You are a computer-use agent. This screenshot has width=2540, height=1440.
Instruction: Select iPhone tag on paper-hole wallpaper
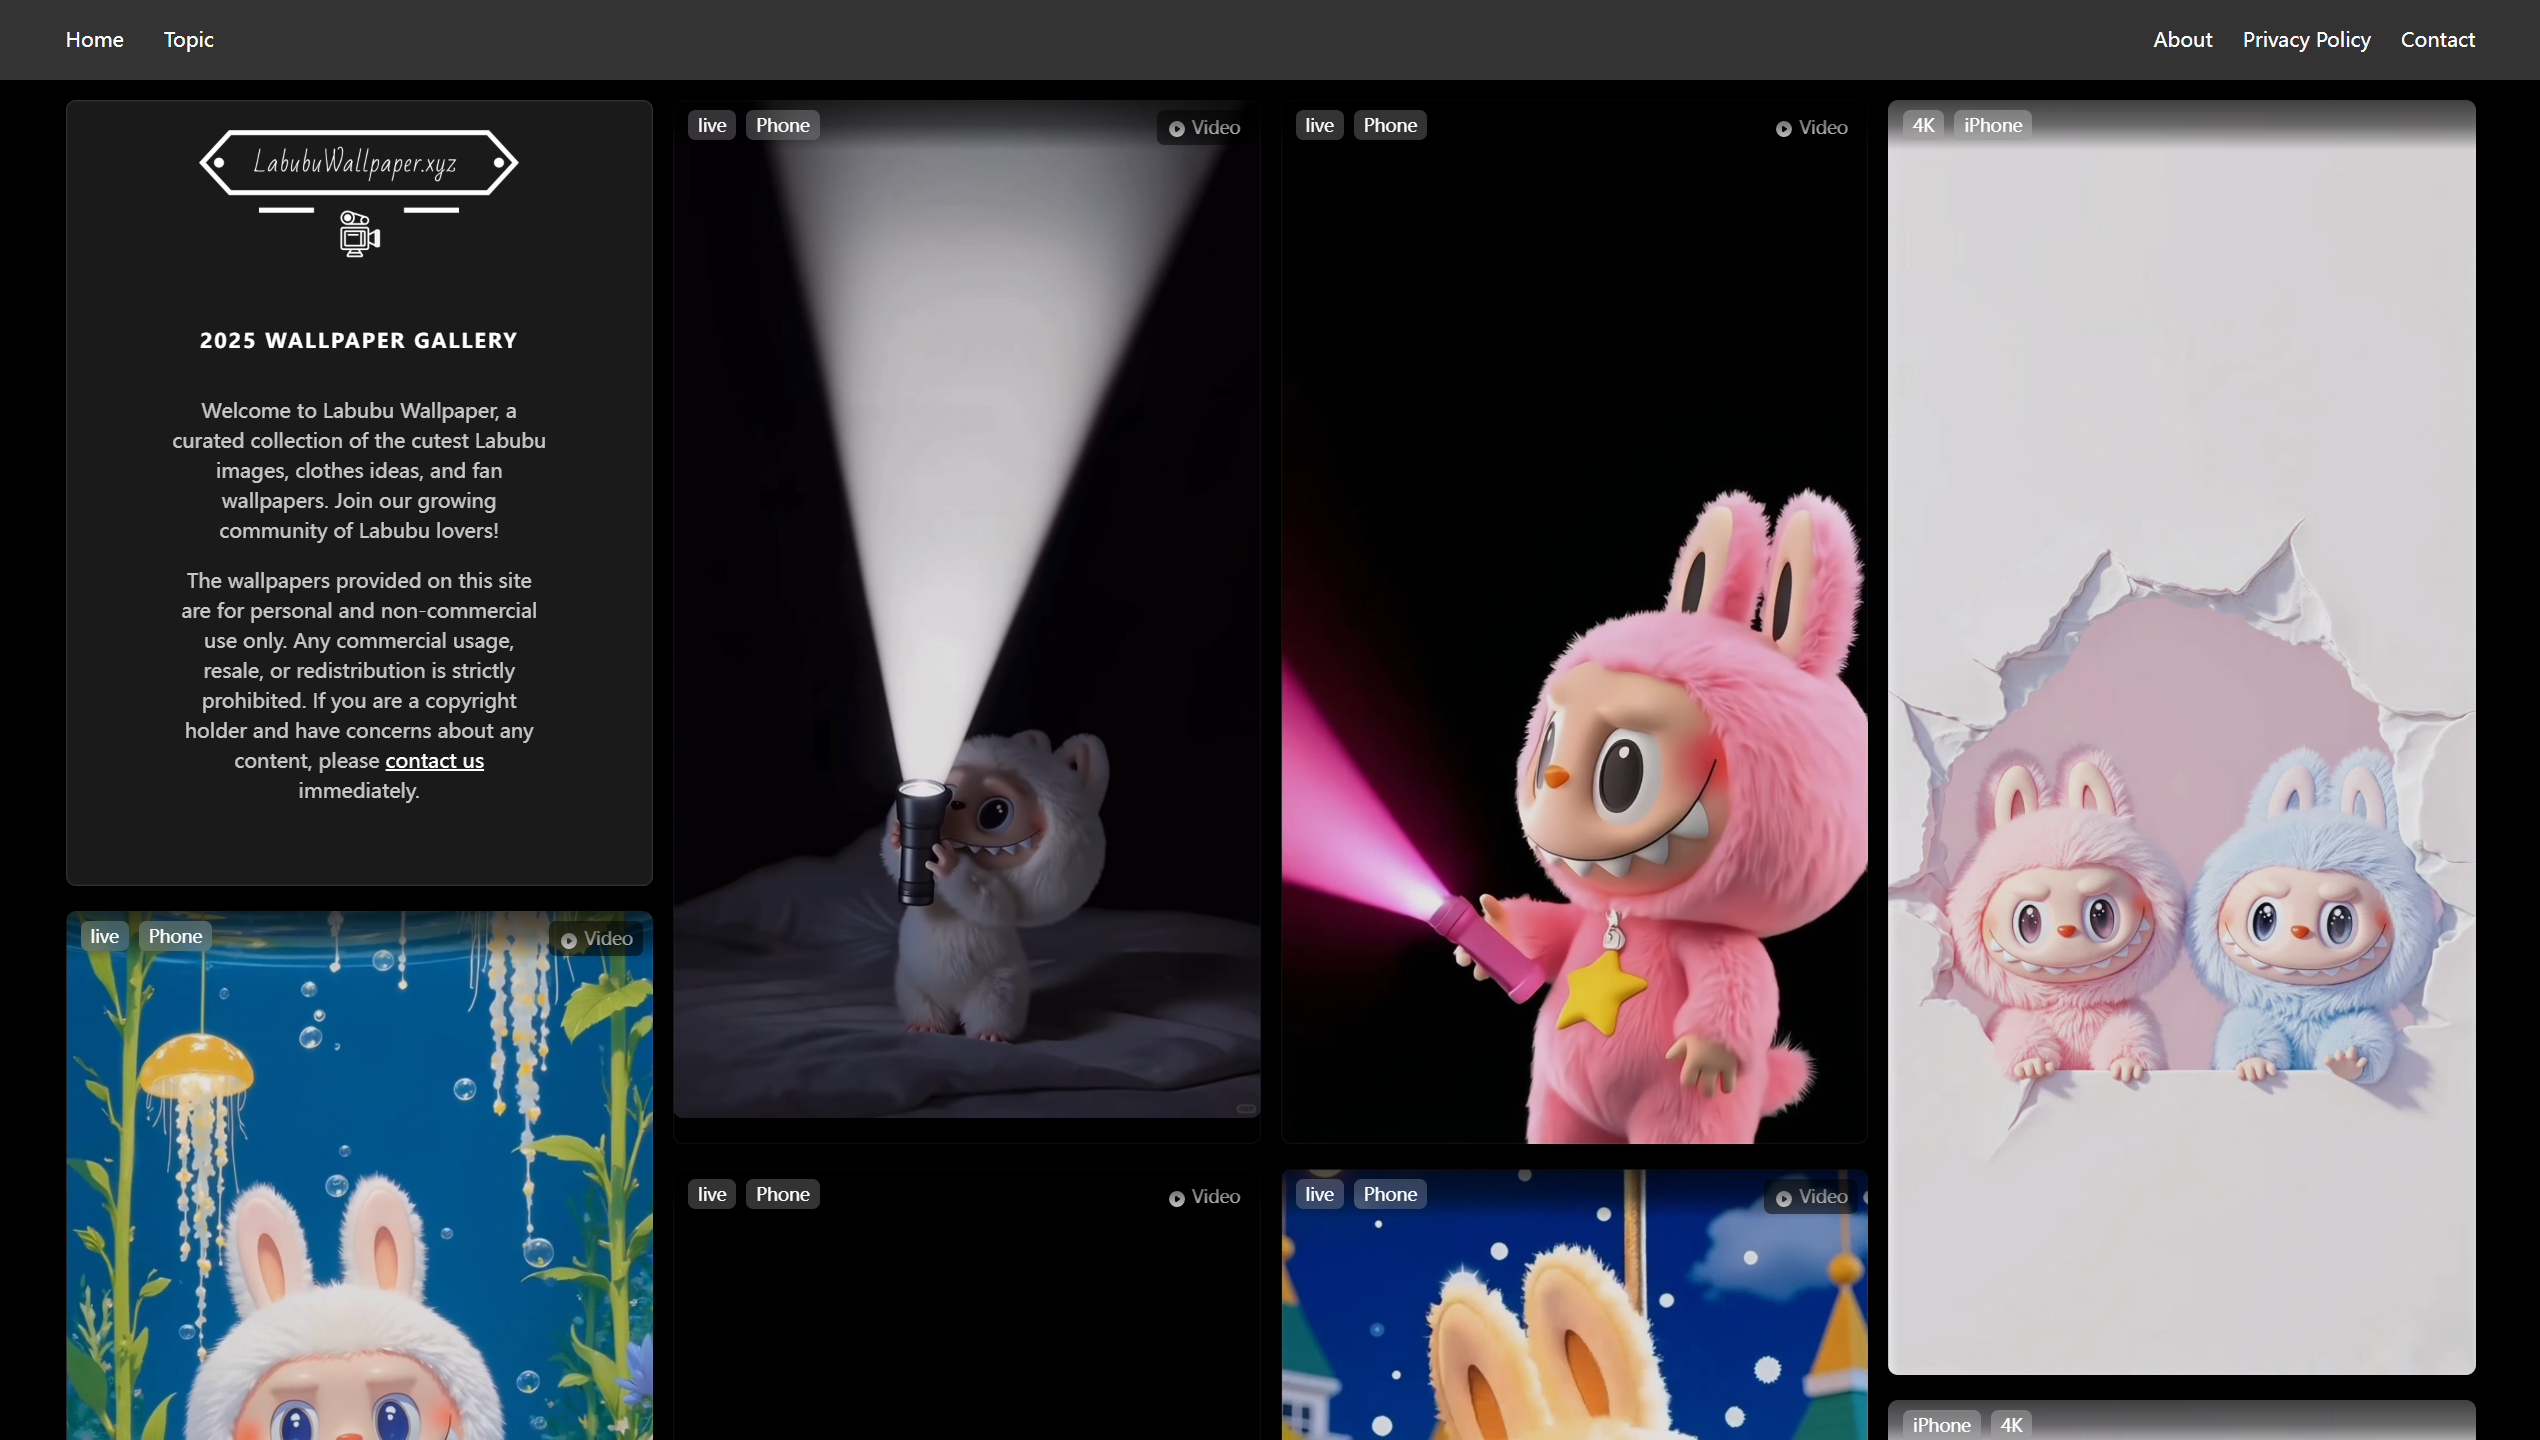coord(1992,125)
